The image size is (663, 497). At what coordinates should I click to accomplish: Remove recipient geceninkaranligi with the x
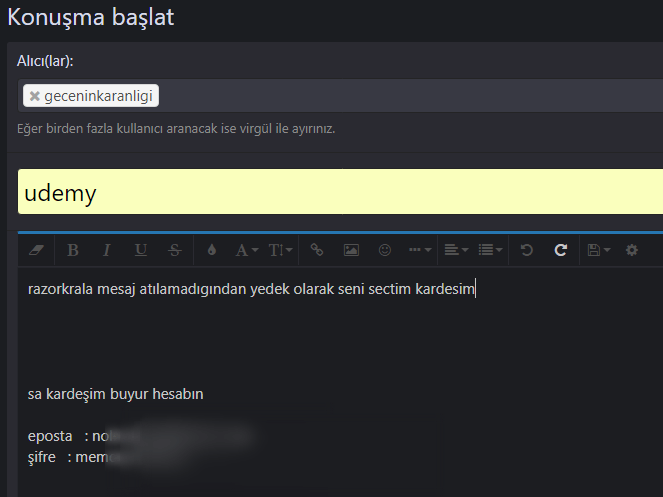tap(35, 96)
